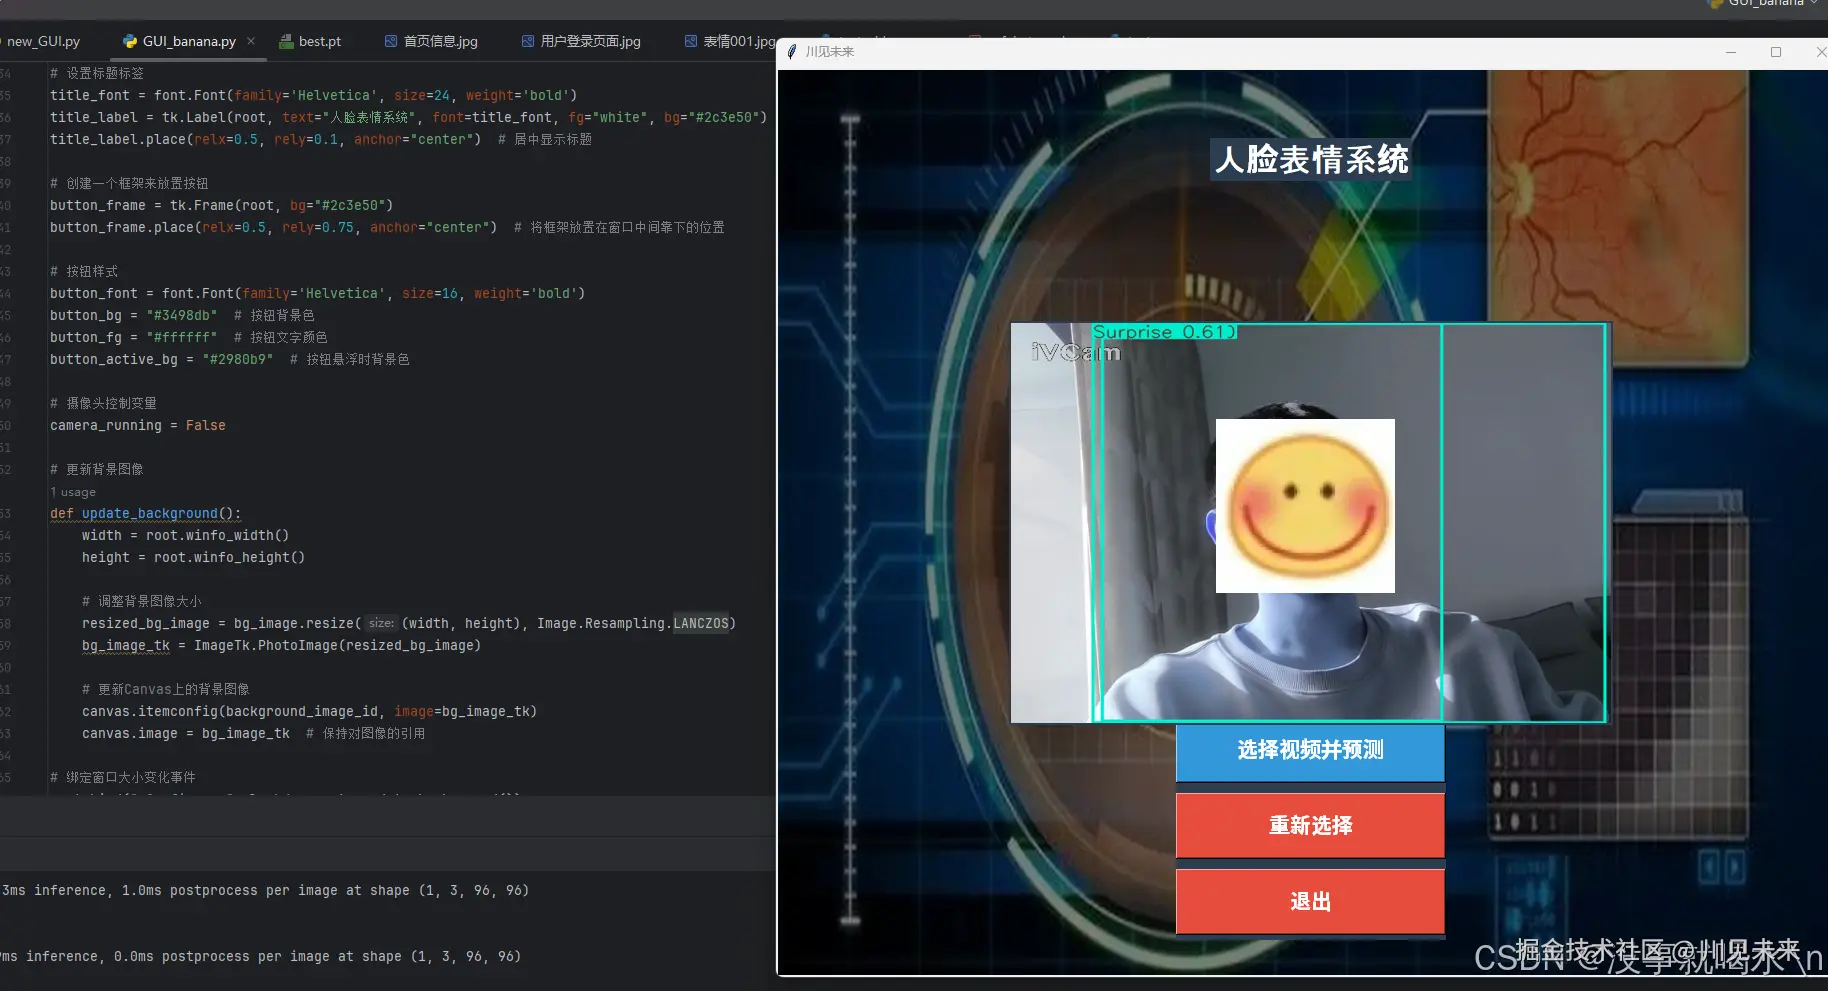Switch to the best.pt tab
1828x991 pixels.
318,41
